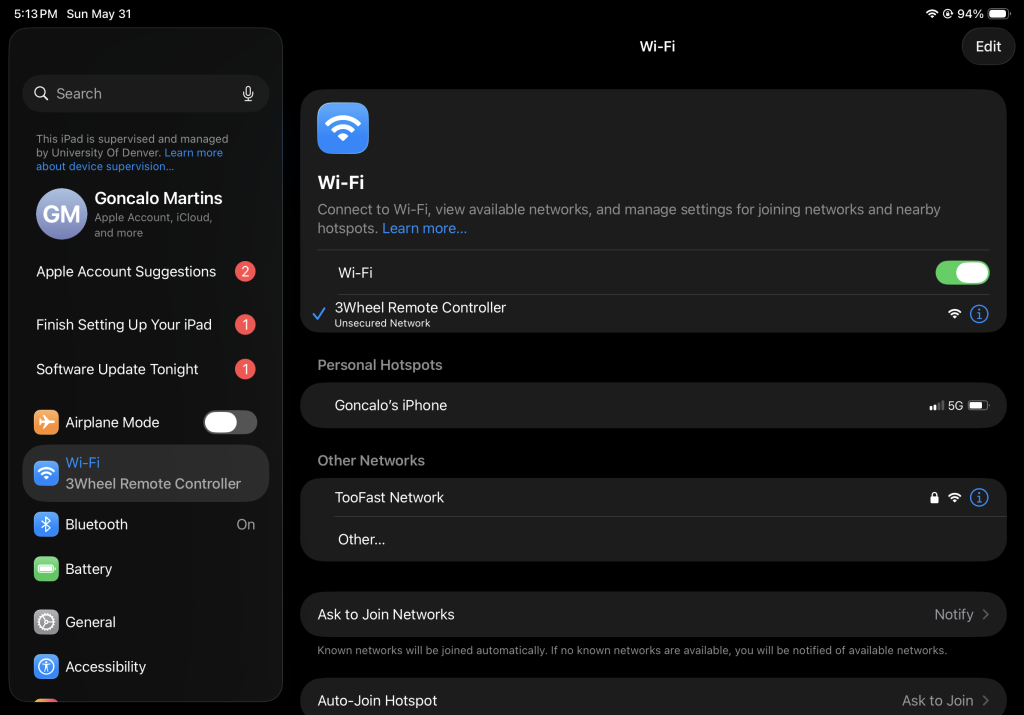Click the Airplane Mode orange icon

[46, 422]
